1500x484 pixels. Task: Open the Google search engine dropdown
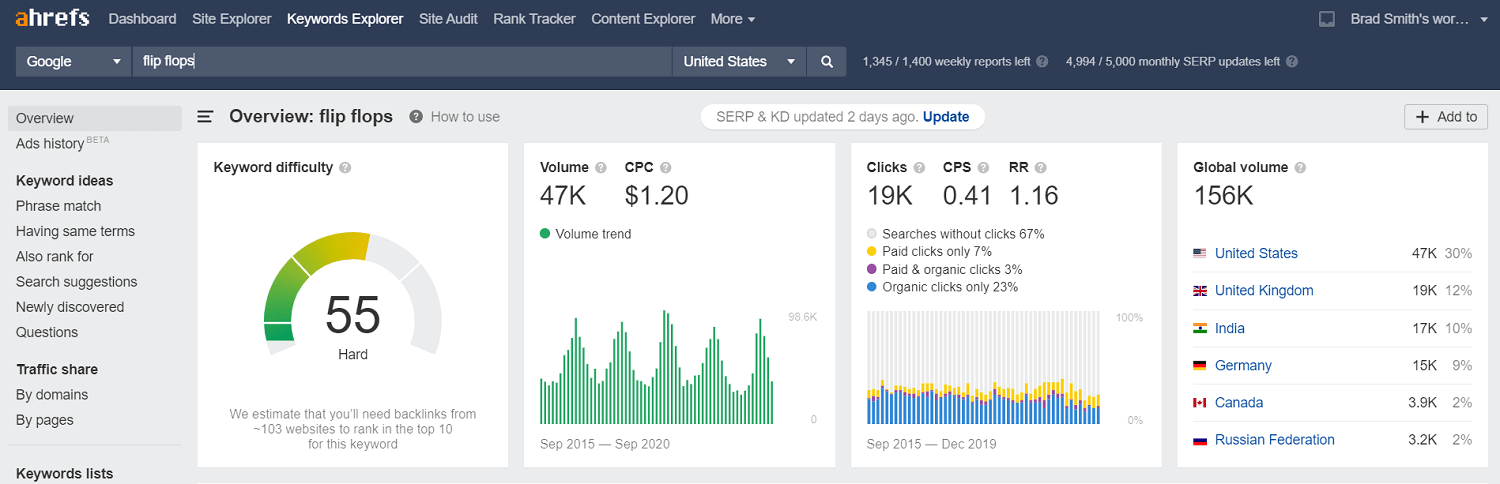pos(73,61)
